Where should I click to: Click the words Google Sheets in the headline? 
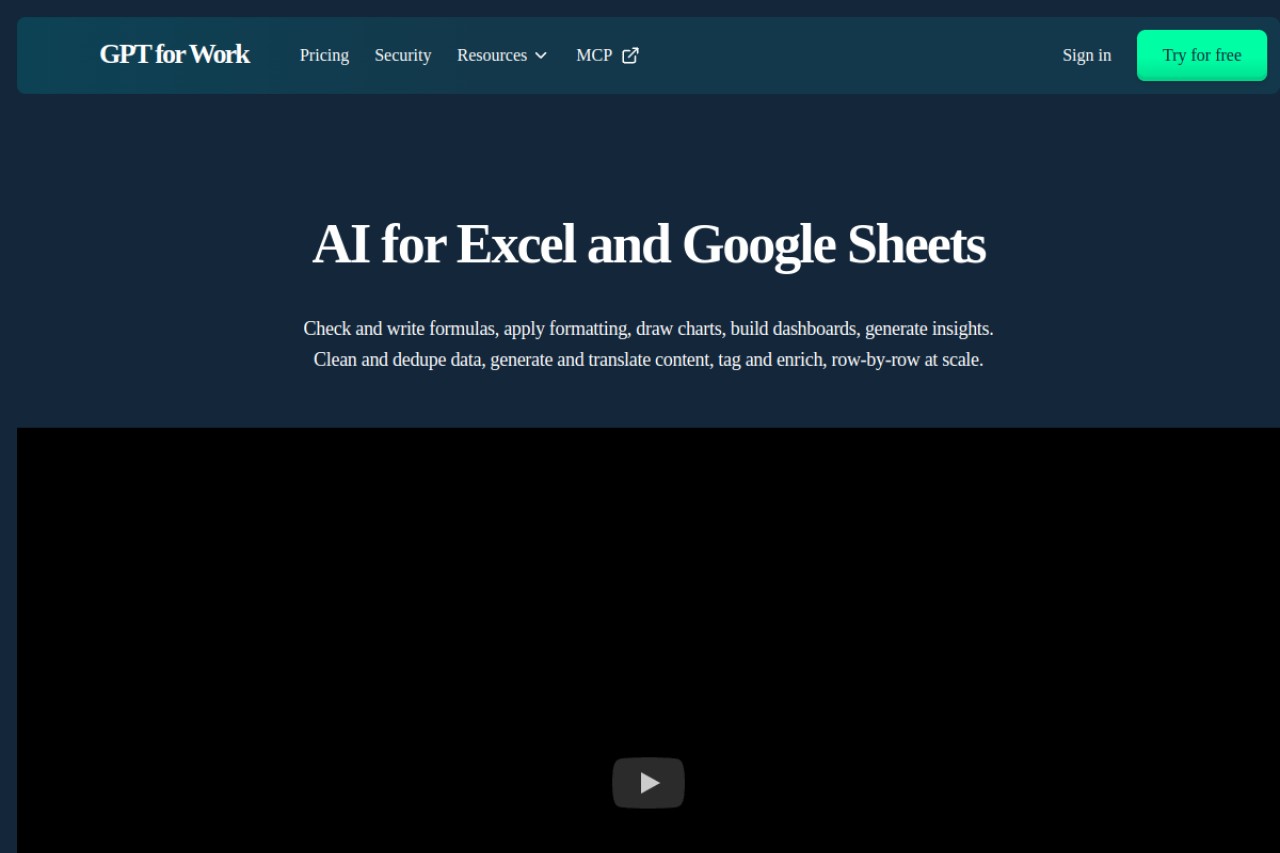[834, 245]
